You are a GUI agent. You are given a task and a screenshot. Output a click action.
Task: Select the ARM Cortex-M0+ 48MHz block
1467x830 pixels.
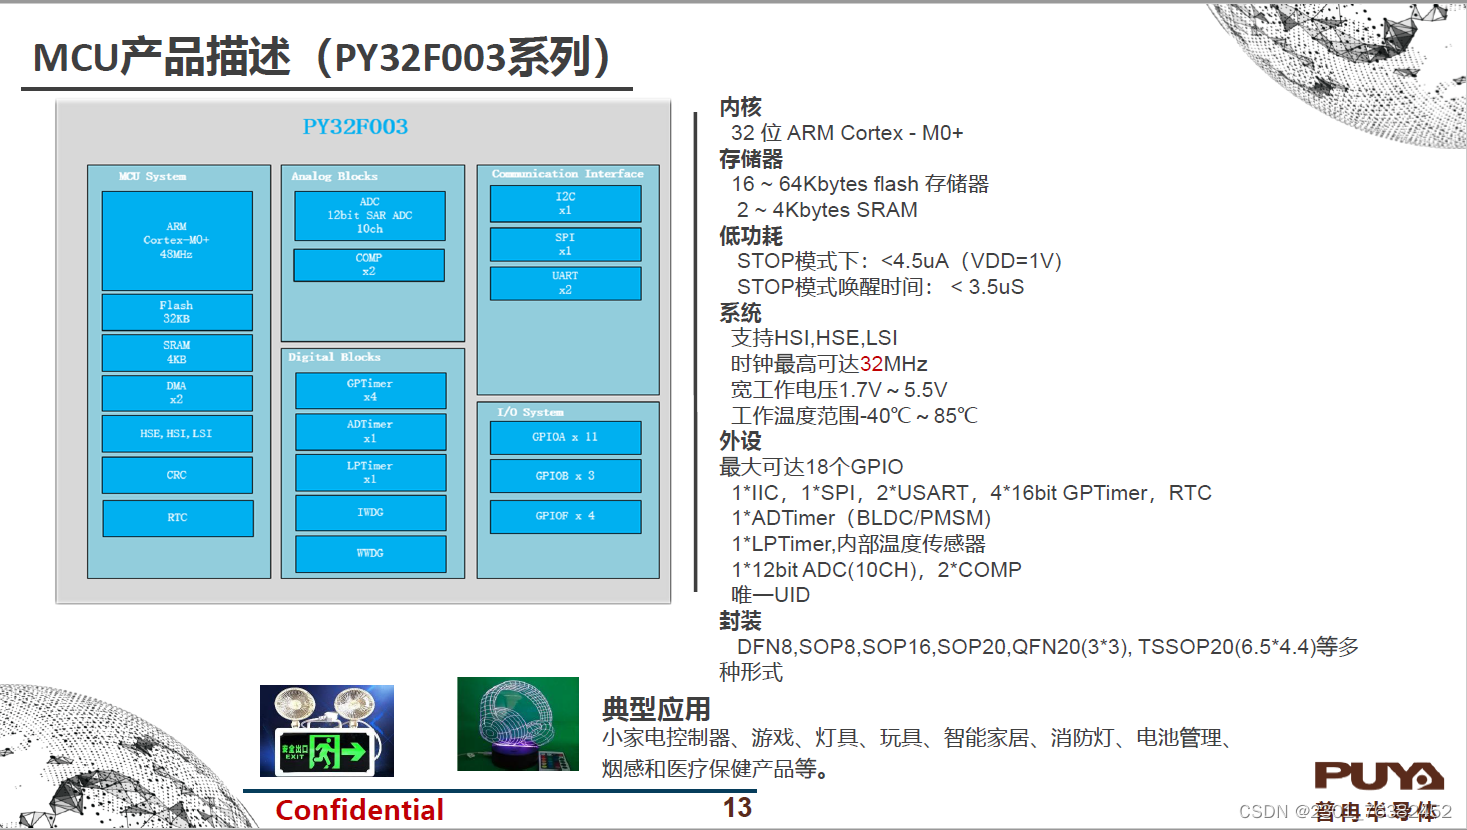[177, 241]
